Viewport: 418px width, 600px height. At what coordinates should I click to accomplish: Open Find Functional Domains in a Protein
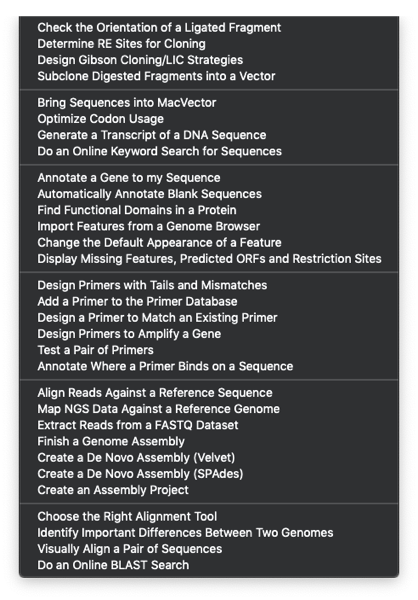tap(209, 210)
